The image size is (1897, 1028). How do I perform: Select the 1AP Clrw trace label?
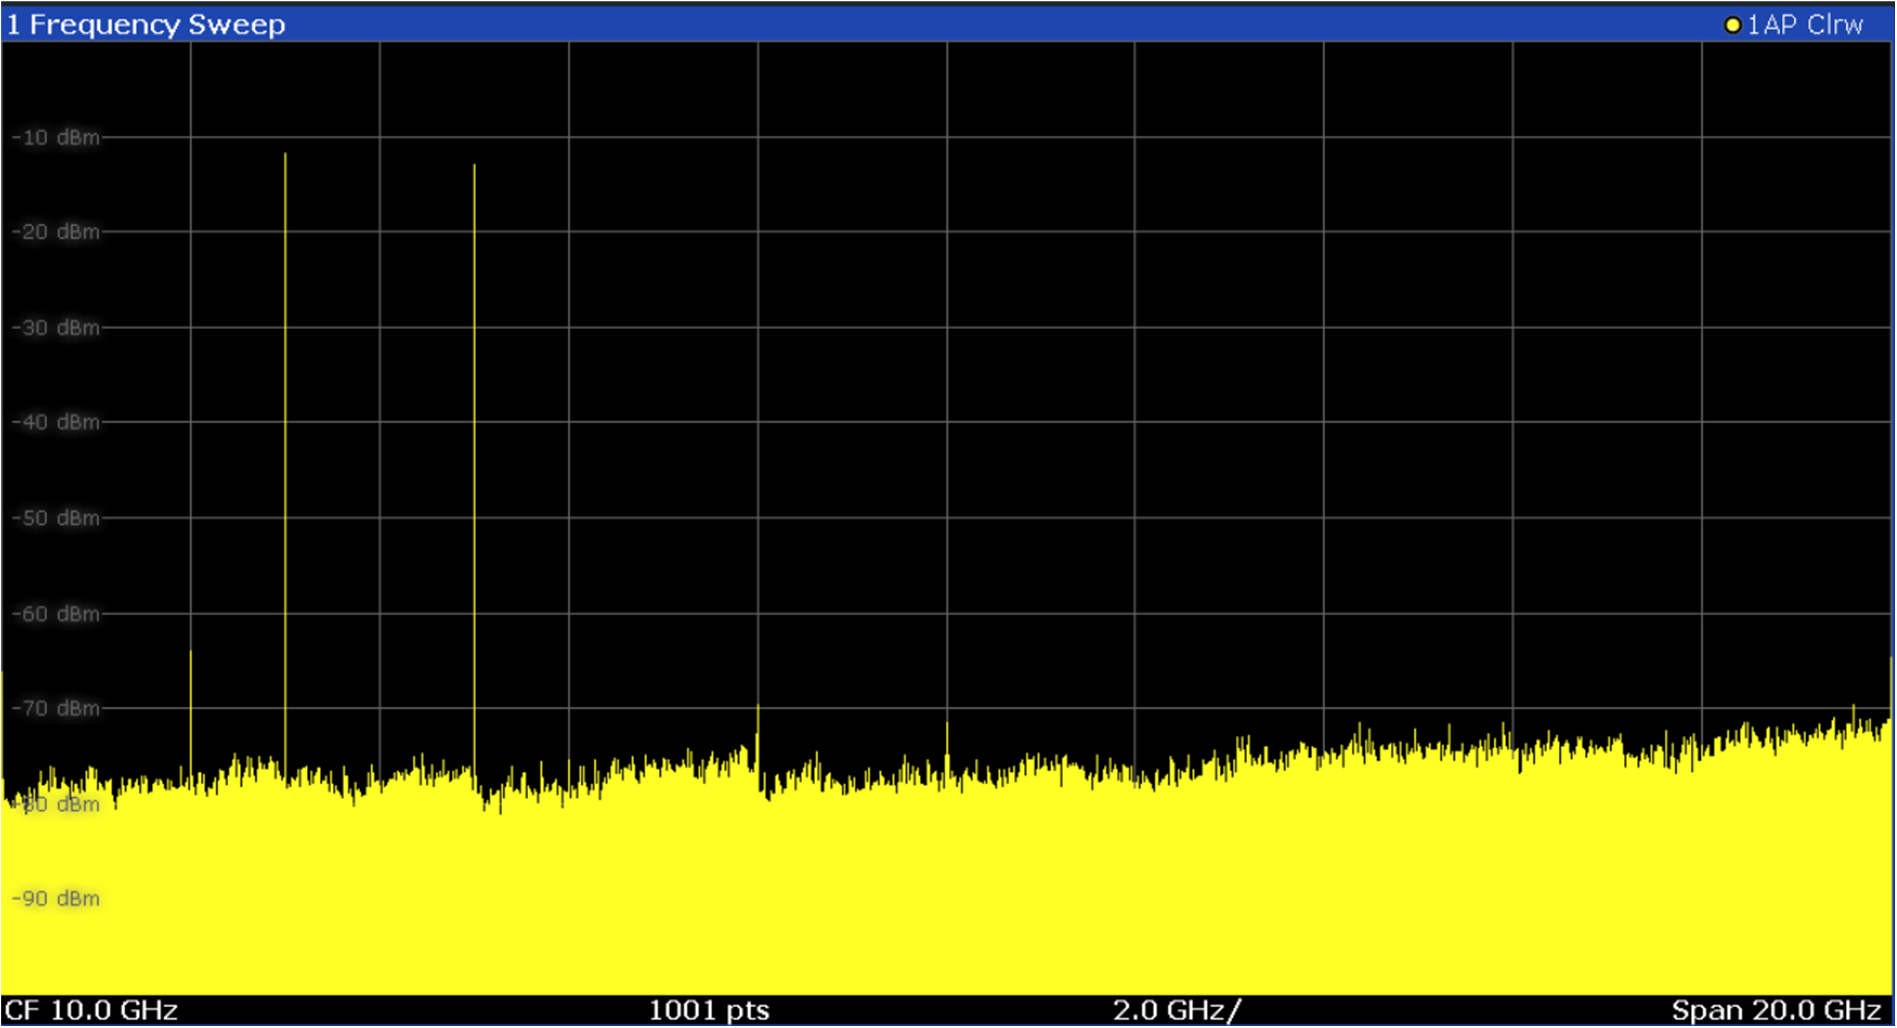click(x=1806, y=24)
